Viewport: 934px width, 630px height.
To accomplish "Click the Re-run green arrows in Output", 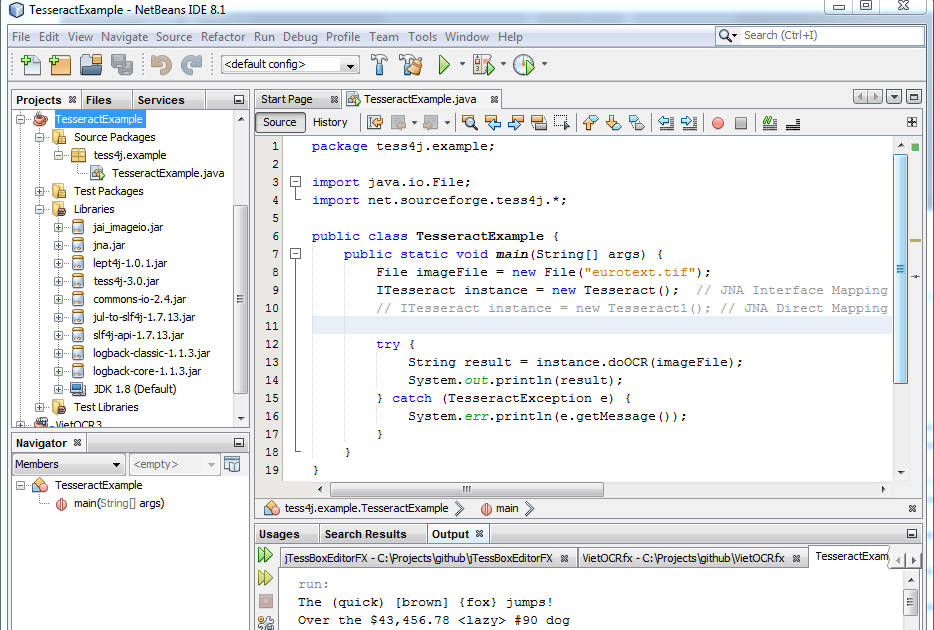I will click(265, 555).
